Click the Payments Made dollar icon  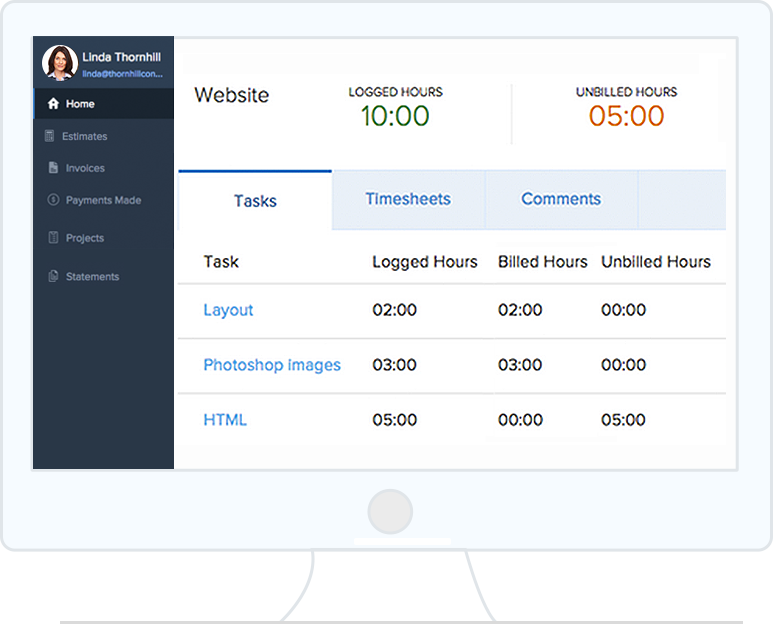point(53,200)
